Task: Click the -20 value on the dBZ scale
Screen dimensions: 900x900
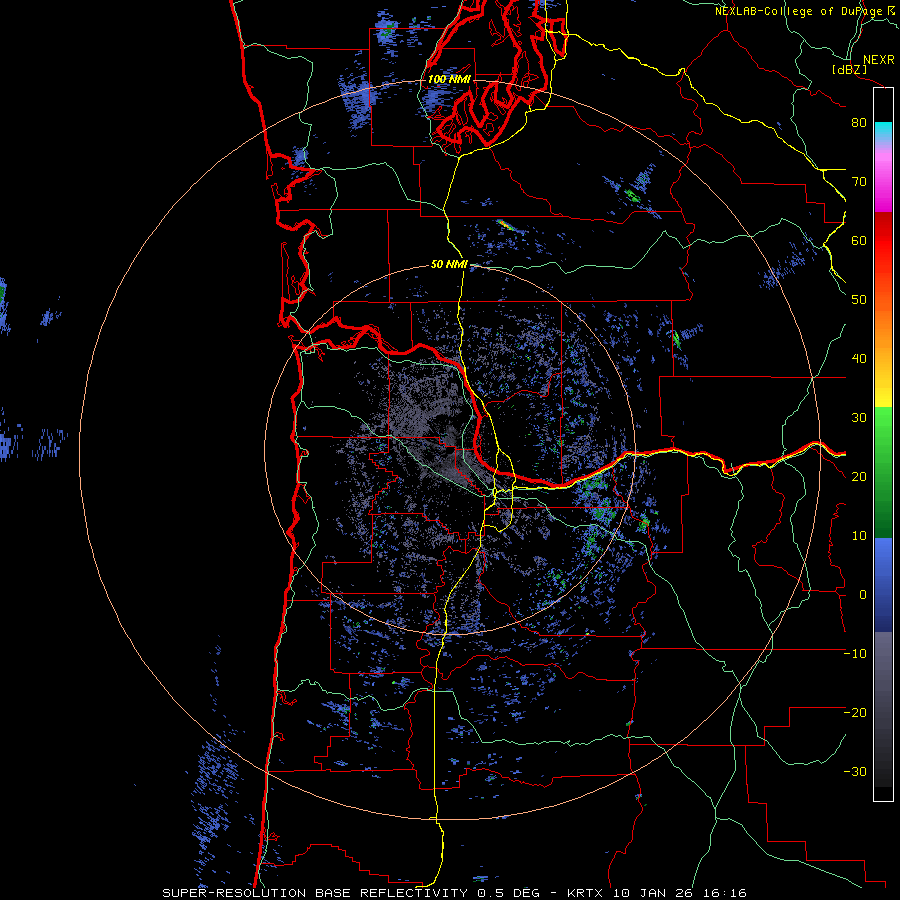Action: pyautogui.click(x=855, y=712)
